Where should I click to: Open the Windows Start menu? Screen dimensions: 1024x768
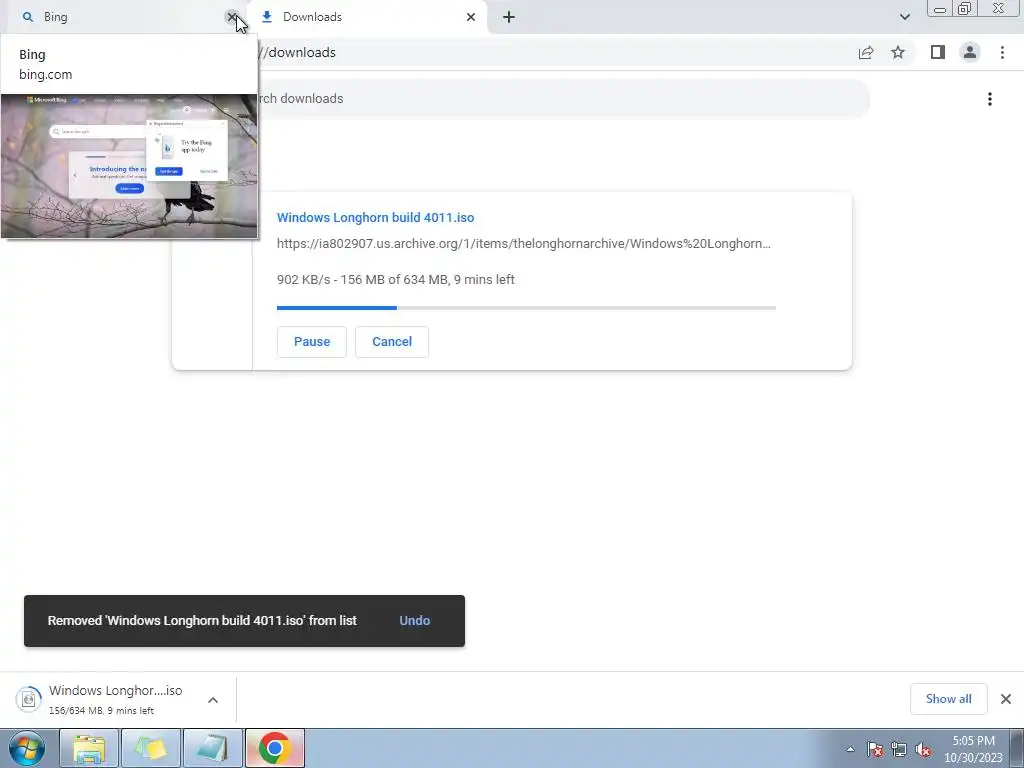27,748
